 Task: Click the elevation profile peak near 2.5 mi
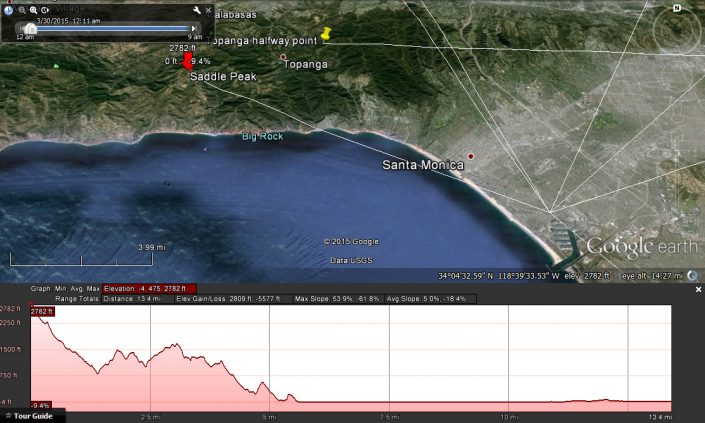point(175,345)
